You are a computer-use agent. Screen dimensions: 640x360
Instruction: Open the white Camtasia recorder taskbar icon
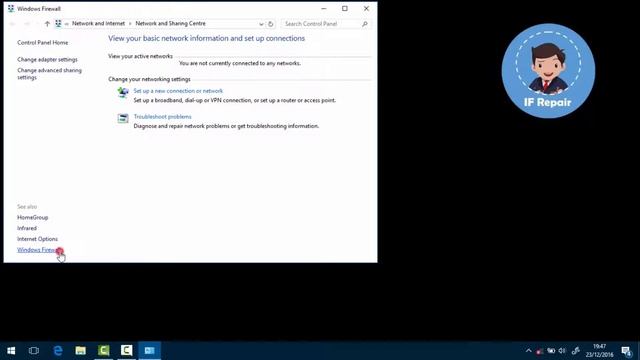click(127, 351)
